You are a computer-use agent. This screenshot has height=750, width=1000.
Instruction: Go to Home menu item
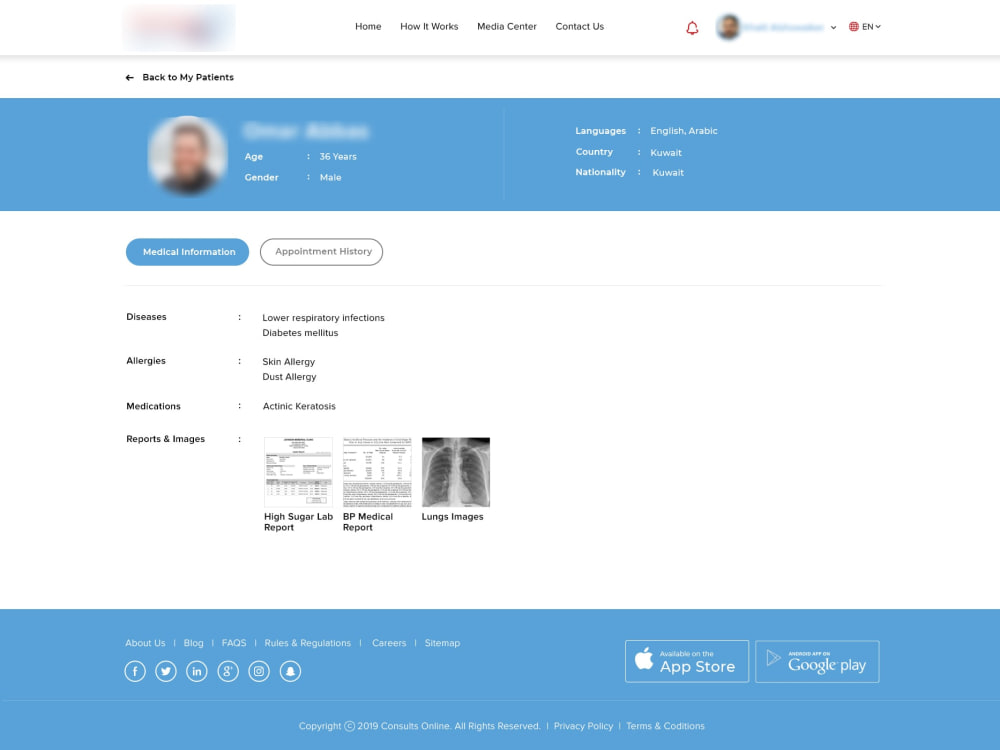coord(368,27)
